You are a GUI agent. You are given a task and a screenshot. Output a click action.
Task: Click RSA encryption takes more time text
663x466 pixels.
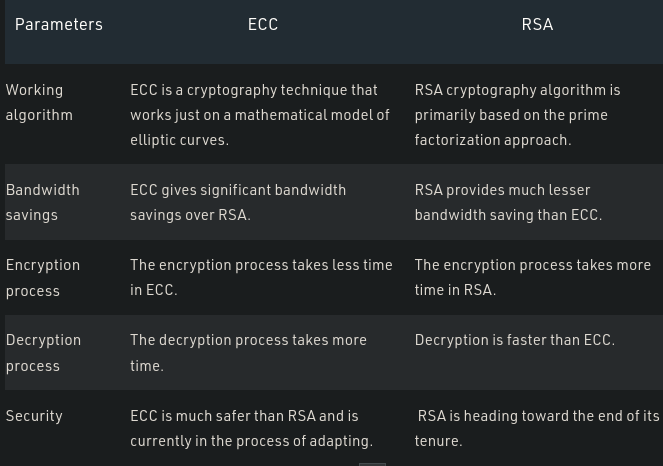[533, 277]
